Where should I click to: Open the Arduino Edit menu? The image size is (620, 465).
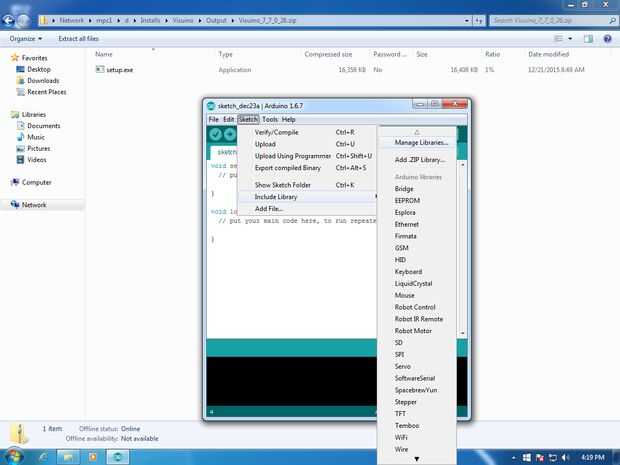point(229,119)
